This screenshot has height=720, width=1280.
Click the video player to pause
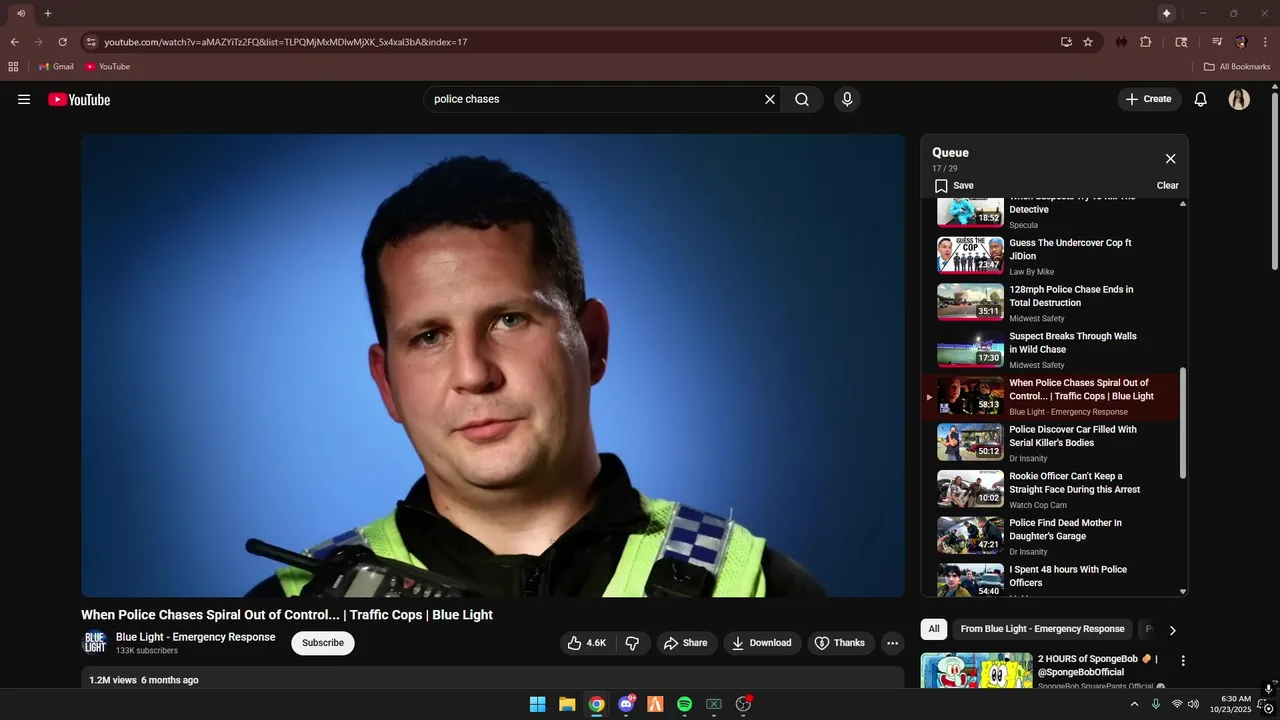click(x=493, y=365)
